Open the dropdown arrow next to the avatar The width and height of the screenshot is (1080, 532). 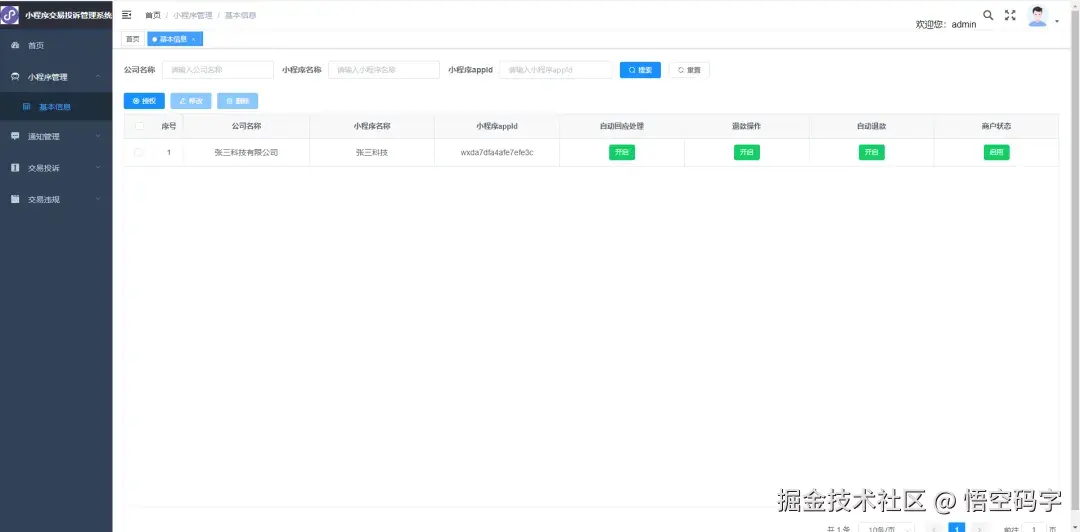coord(1057,21)
